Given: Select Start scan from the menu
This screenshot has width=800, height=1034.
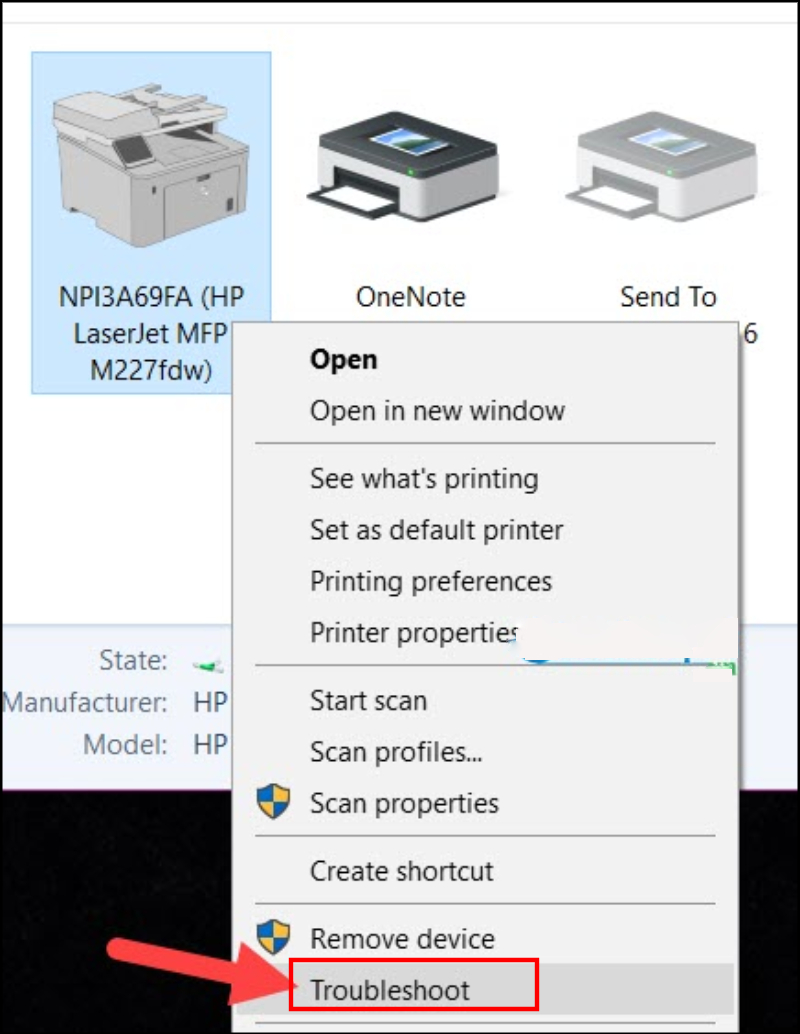Looking at the screenshot, I should pyautogui.click(x=370, y=701).
